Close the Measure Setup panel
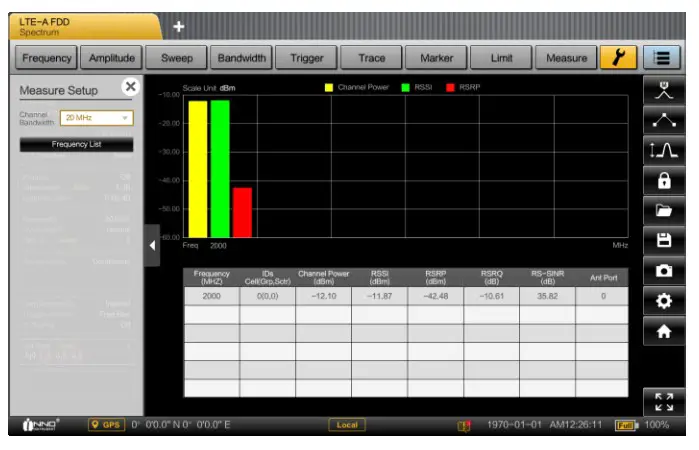Screen dimensions: 699x450 point(131,86)
